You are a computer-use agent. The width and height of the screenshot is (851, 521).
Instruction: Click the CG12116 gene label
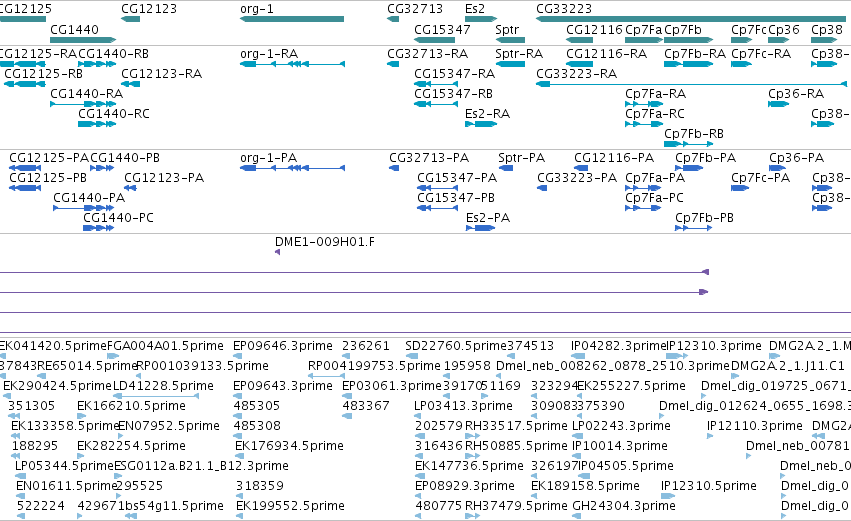594,30
